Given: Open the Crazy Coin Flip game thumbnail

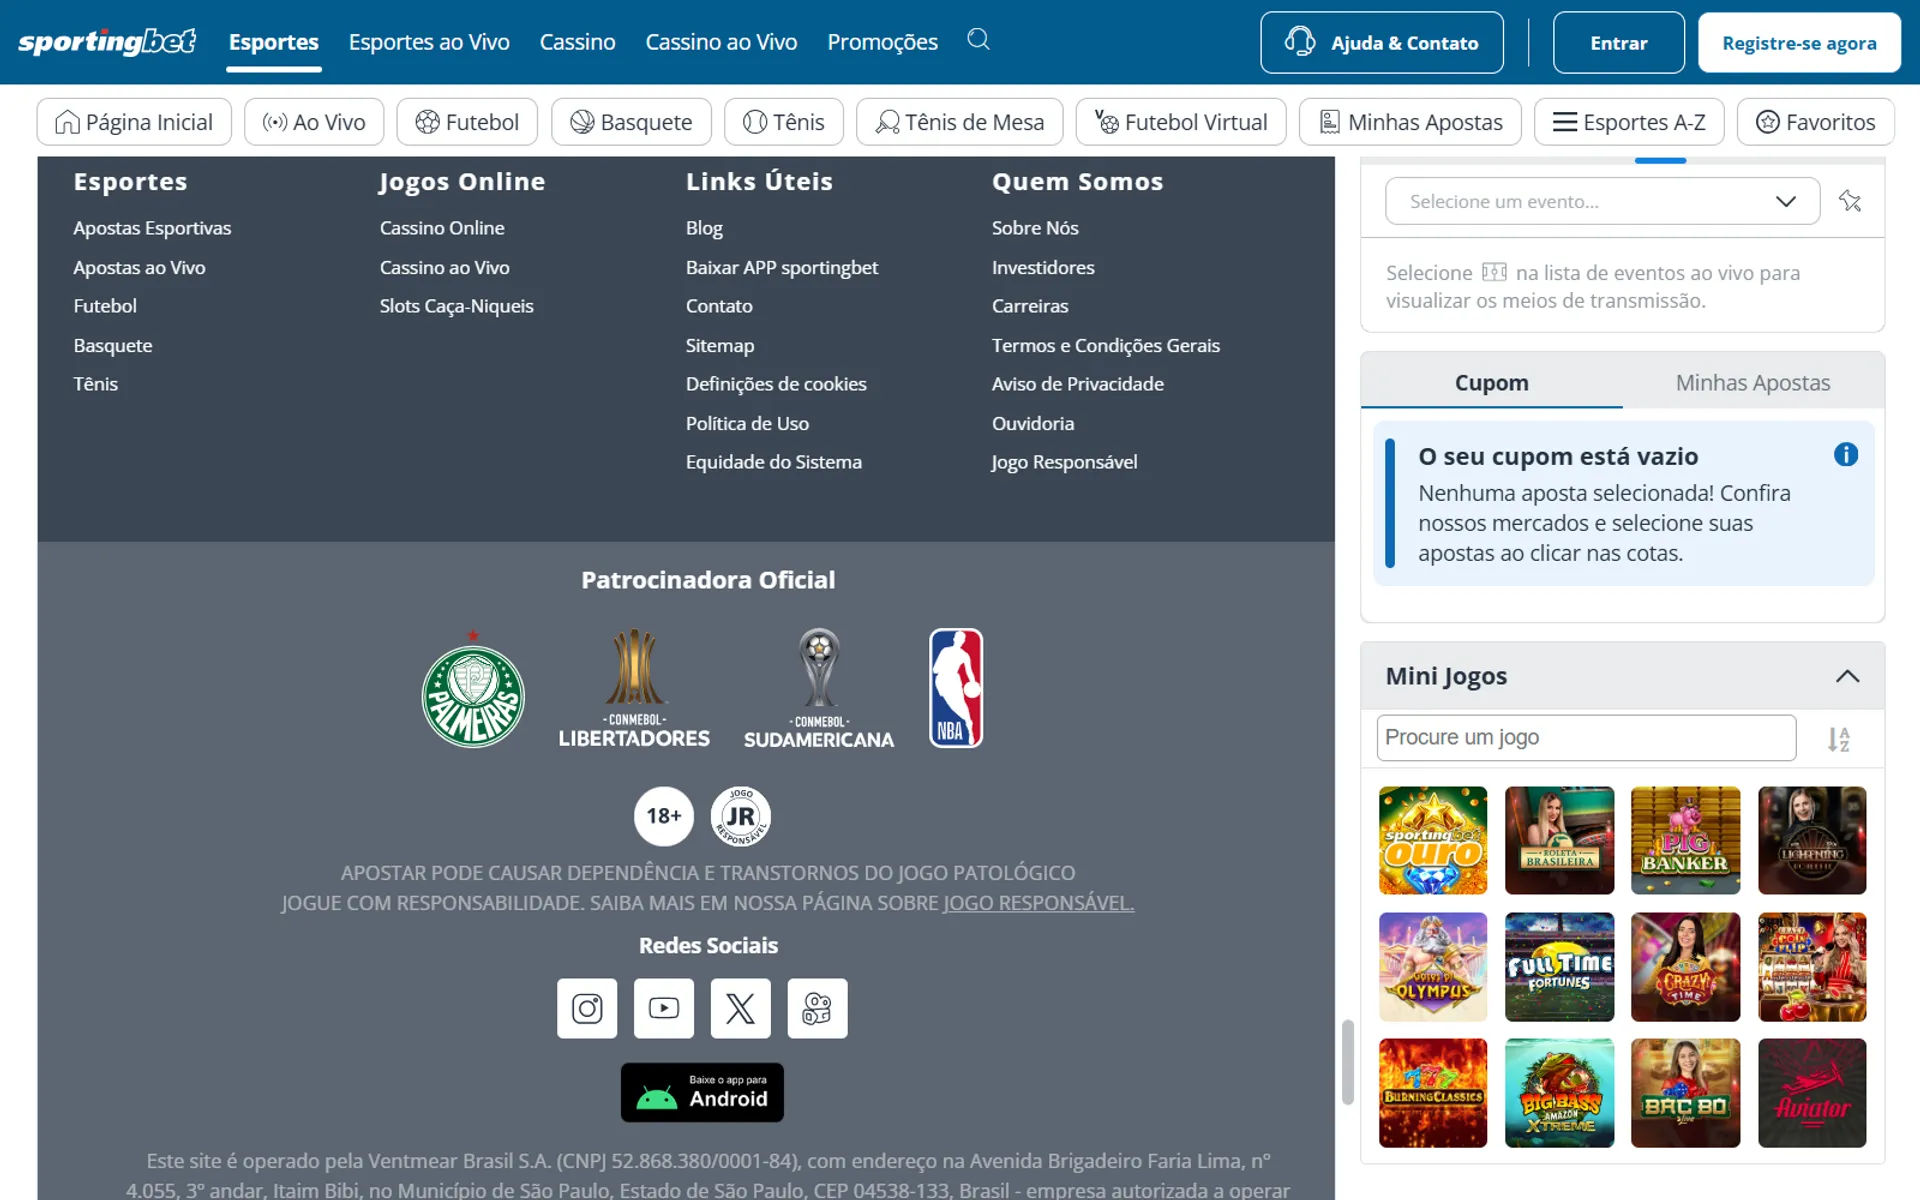Looking at the screenshot, I should point(1812,966).
